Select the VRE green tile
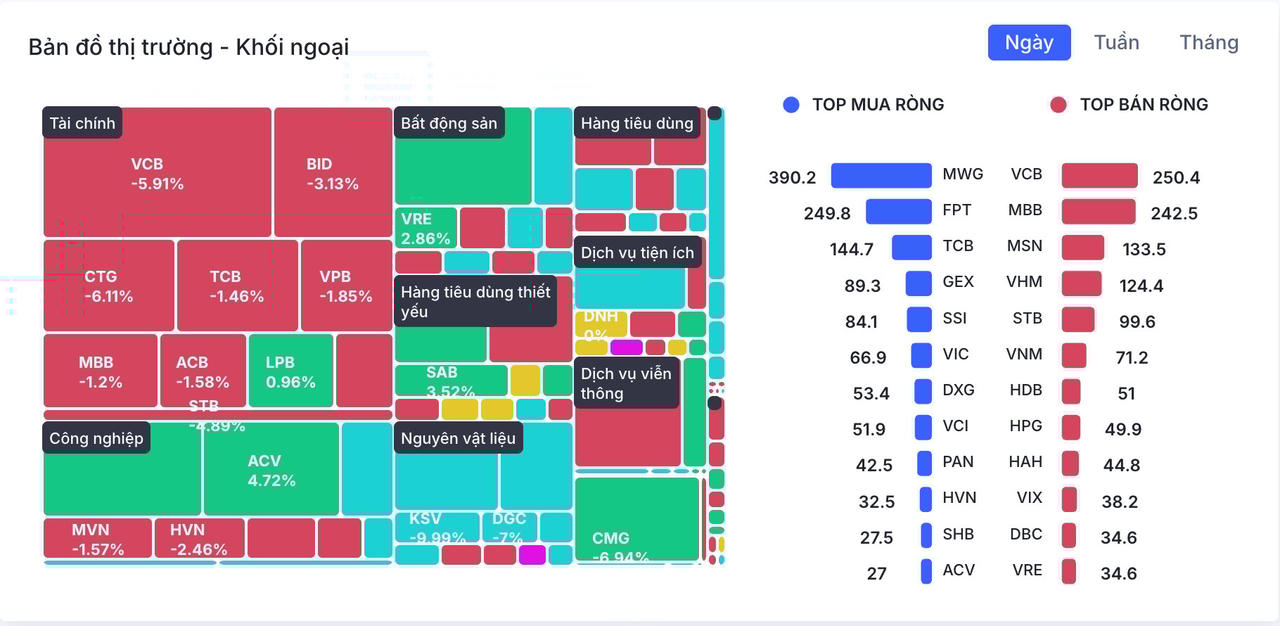The height and width of the screenshot is (626, 1280). [425, 228]
